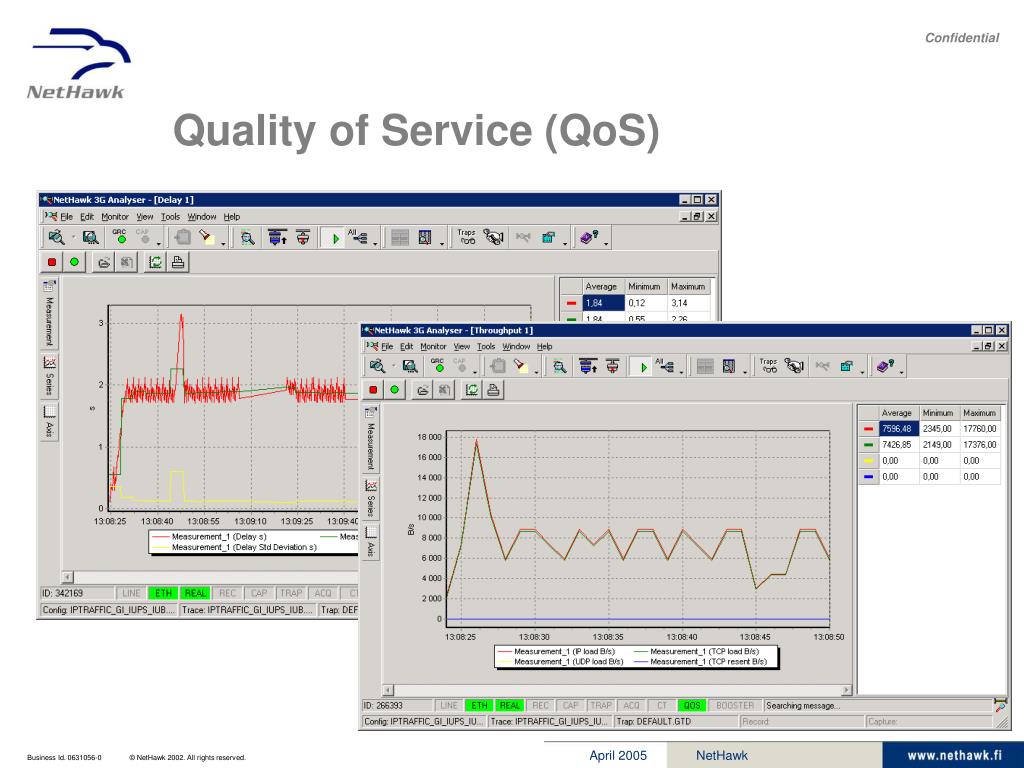This screenshot has width=1024, height=768.
Task: Open the Tools menu in Throughput window
Action: pyautogui.click(x=486, y=347)
